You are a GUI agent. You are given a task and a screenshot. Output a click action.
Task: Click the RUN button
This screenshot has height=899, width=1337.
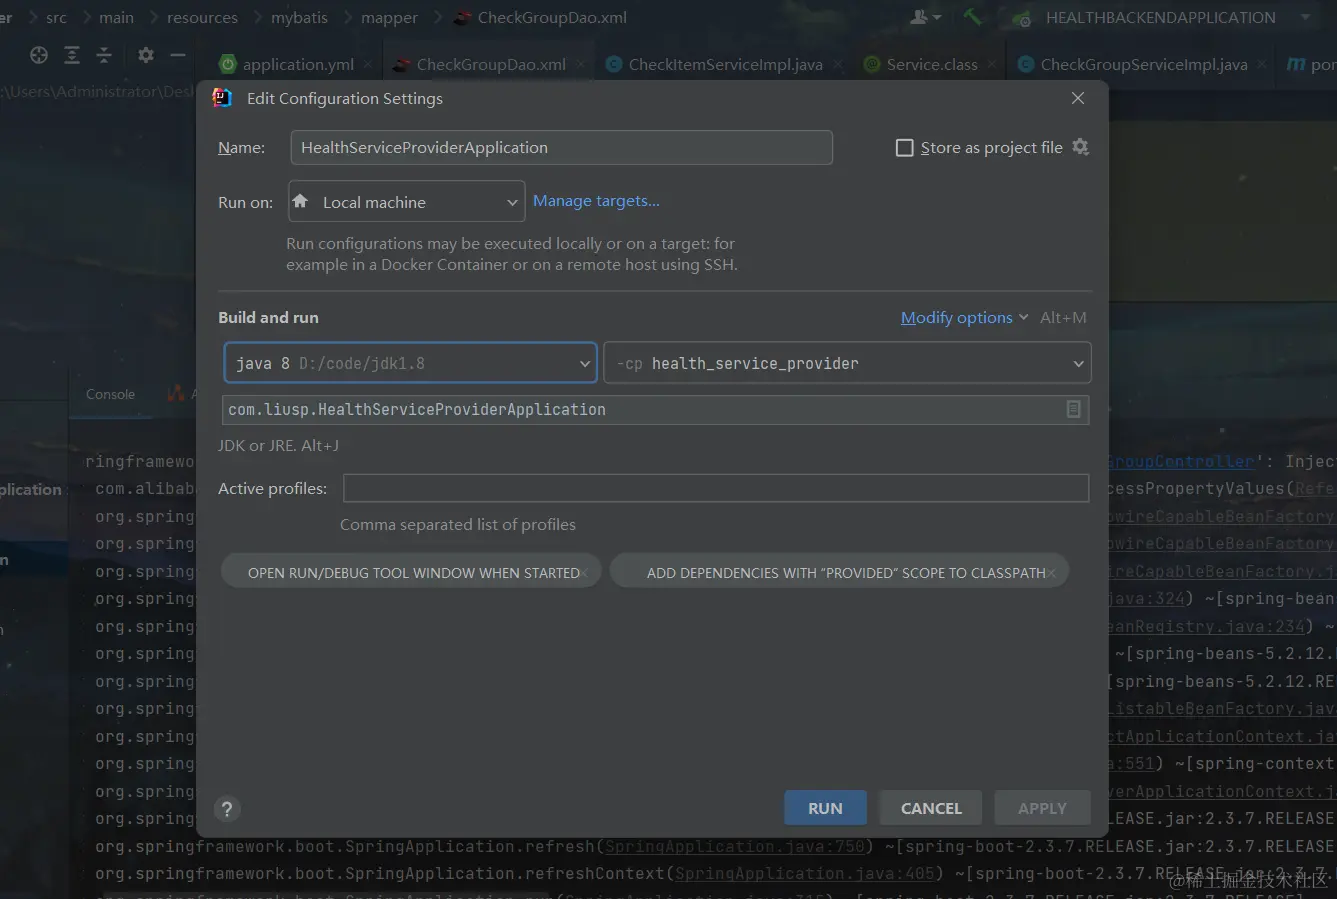click(825, 808)
